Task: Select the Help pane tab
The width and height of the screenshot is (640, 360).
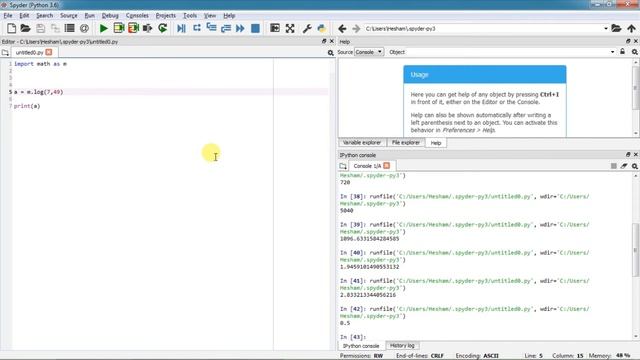Action: click(x=436, y=143)
